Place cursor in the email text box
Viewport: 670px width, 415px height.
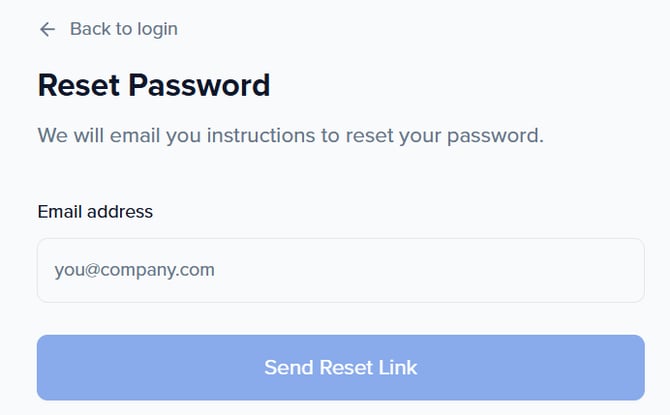coord(340,270)
